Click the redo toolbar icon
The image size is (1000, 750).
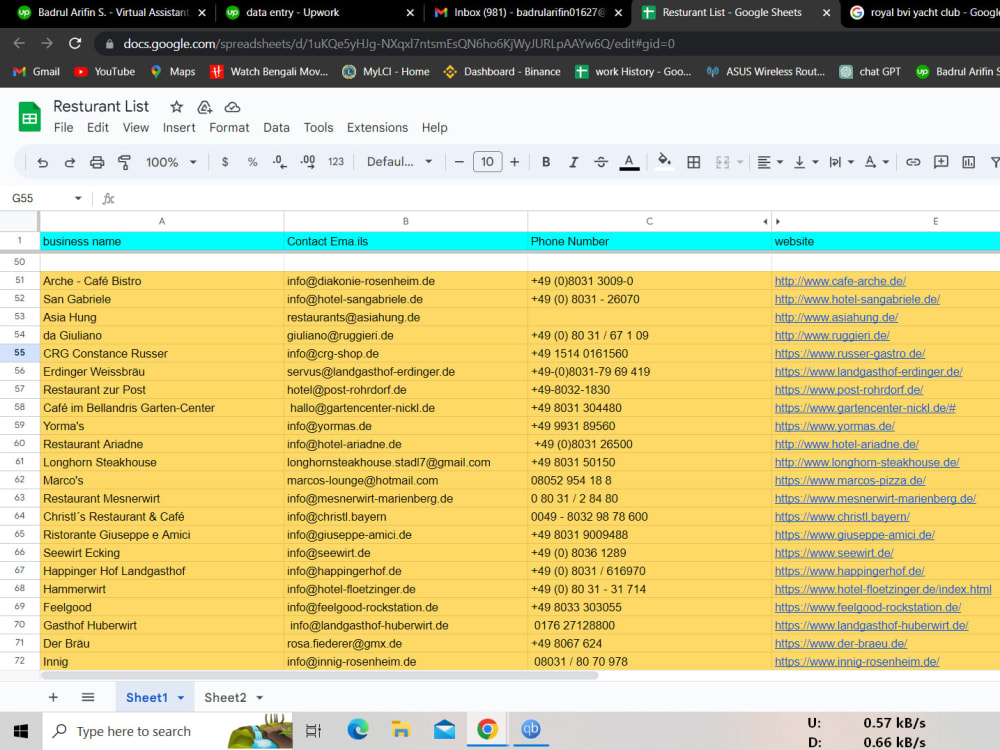pos(70,163)
